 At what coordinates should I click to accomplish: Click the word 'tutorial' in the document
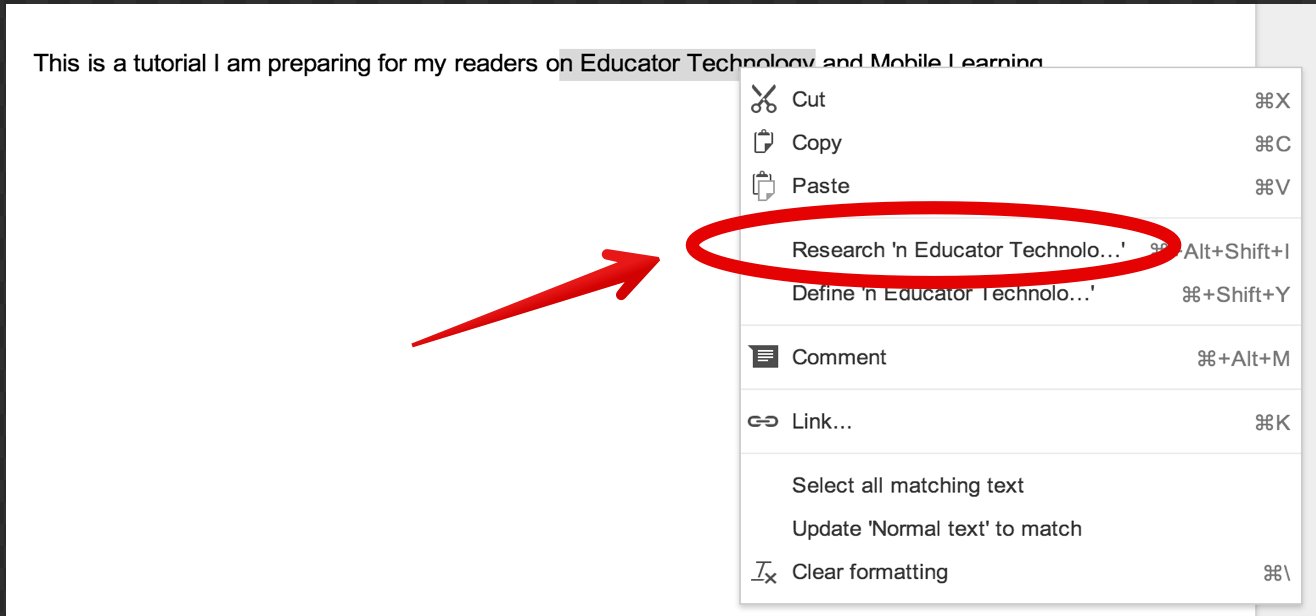click(170, 64)
